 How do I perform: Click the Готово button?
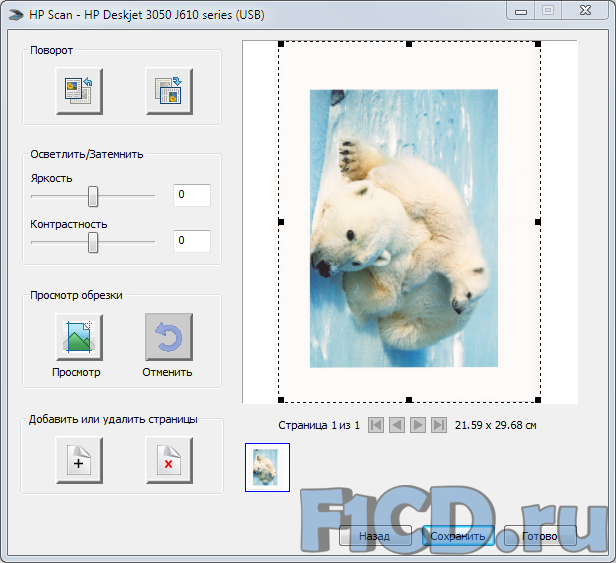[540, 535]
